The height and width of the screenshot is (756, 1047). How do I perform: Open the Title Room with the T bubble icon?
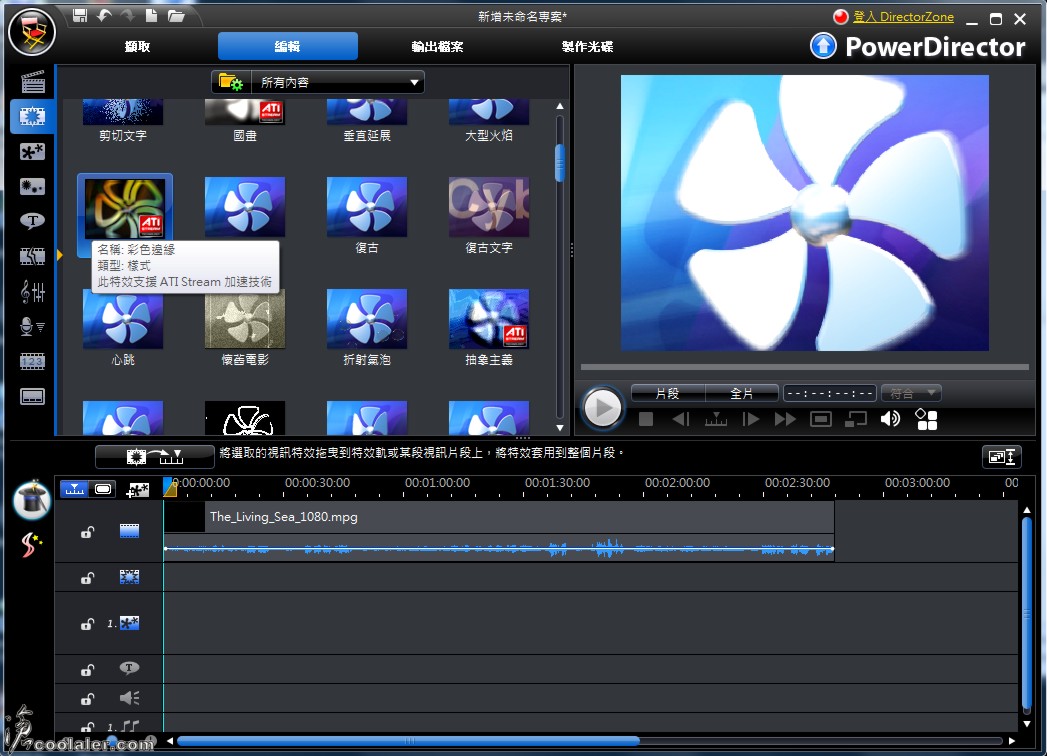32,220
